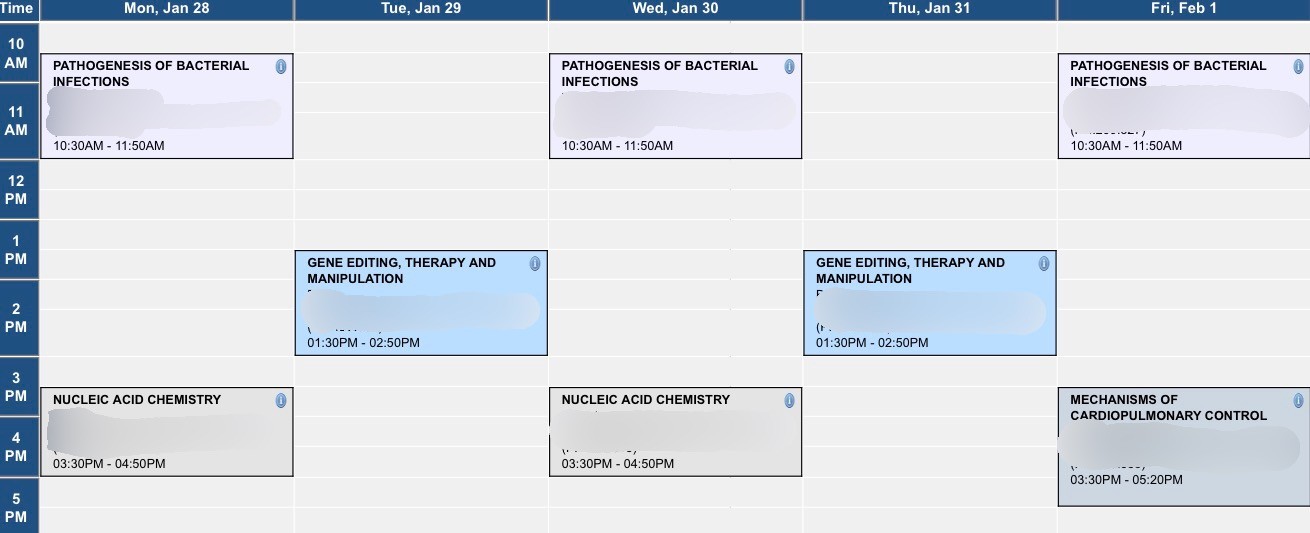Viewport: 1310px width, 533px height.
Task: Select the Wed, Jan 30 column header
Action: coord(675,9)
